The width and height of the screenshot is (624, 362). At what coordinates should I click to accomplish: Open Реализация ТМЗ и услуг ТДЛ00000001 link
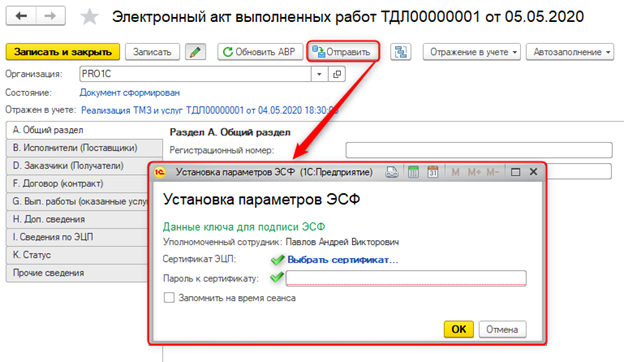click(209, 110)
